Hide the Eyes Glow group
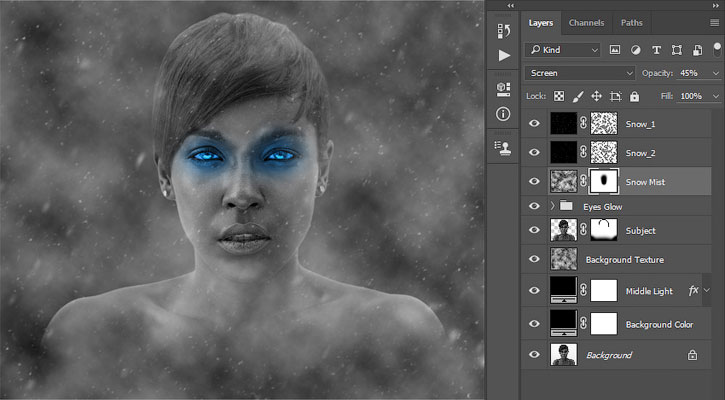Image resolution: width=725 pixels, height=400 pixels. coord(534,206)
